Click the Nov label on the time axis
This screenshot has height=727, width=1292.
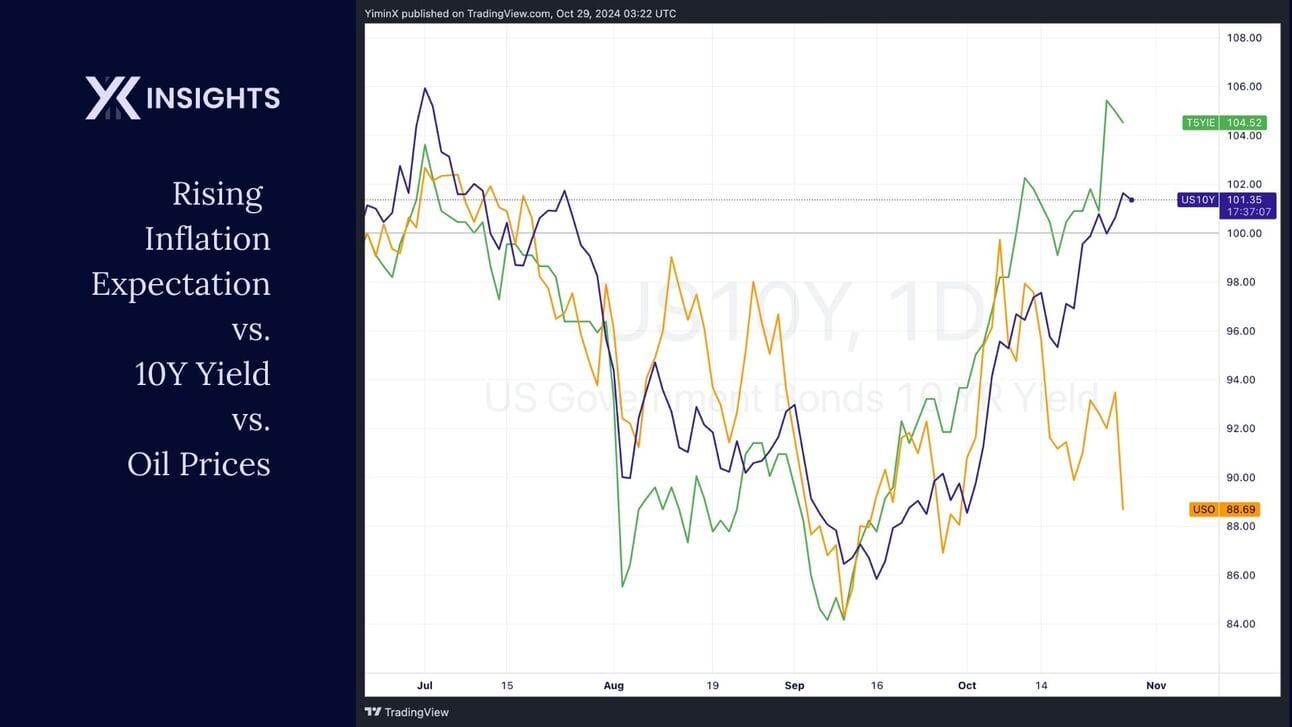click(x=1156, y=686)
